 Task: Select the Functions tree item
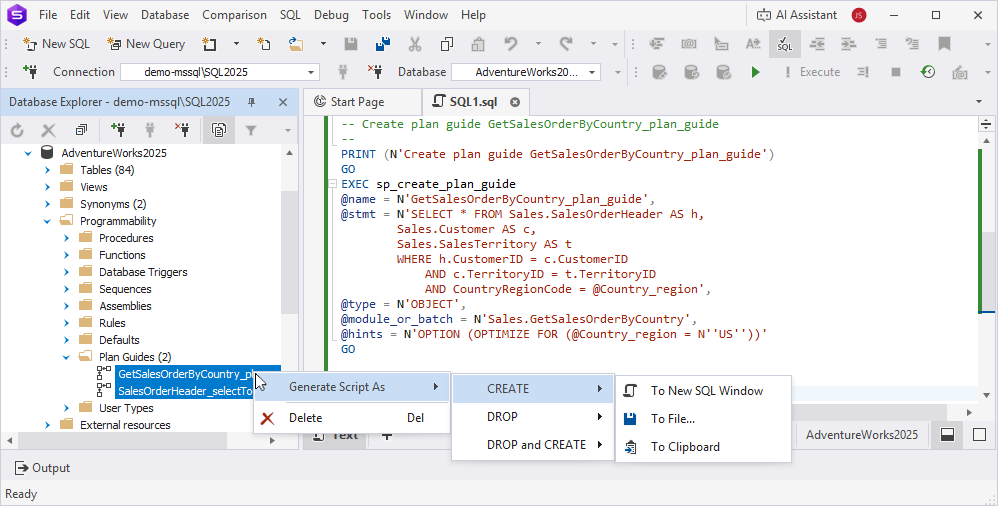122,255
